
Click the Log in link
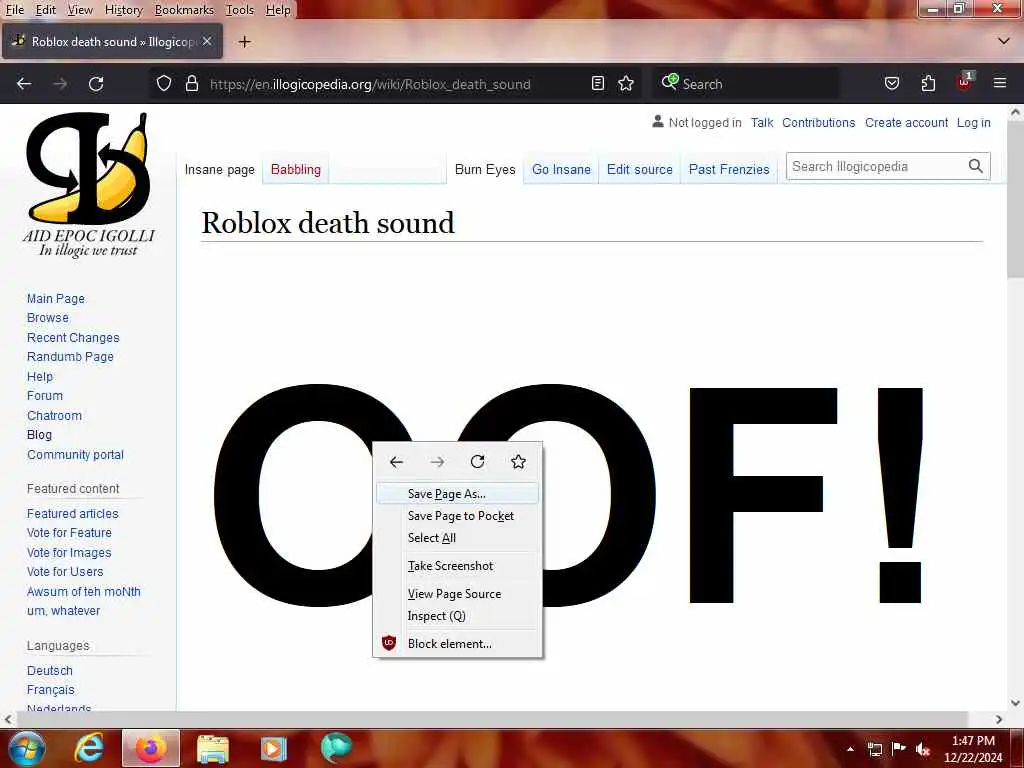point(973,123)
